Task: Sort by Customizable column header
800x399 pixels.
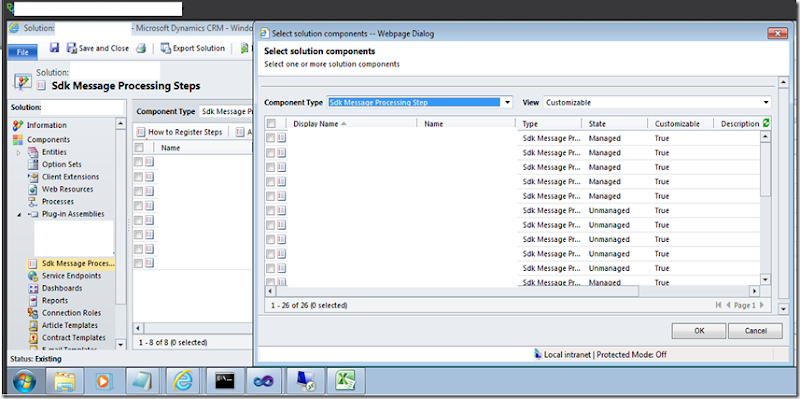Action: pos(677,124)
